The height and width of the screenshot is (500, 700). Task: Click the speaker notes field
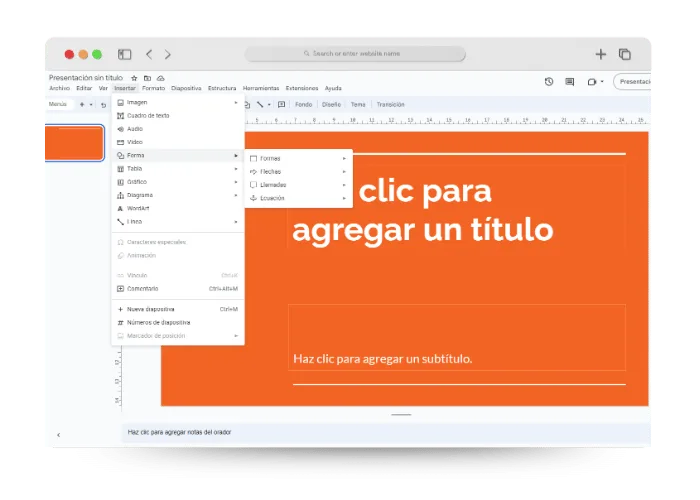pyautogui.click(x=386, y=432)
